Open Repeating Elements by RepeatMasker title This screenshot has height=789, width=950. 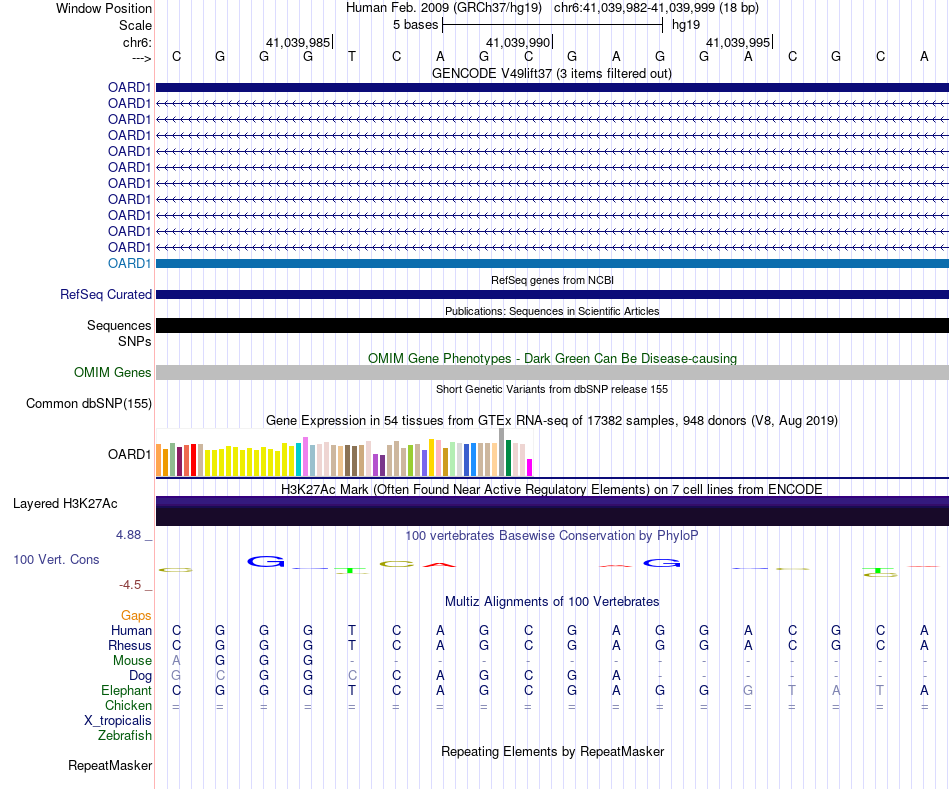pyautogui.click(x=552, y=751)
